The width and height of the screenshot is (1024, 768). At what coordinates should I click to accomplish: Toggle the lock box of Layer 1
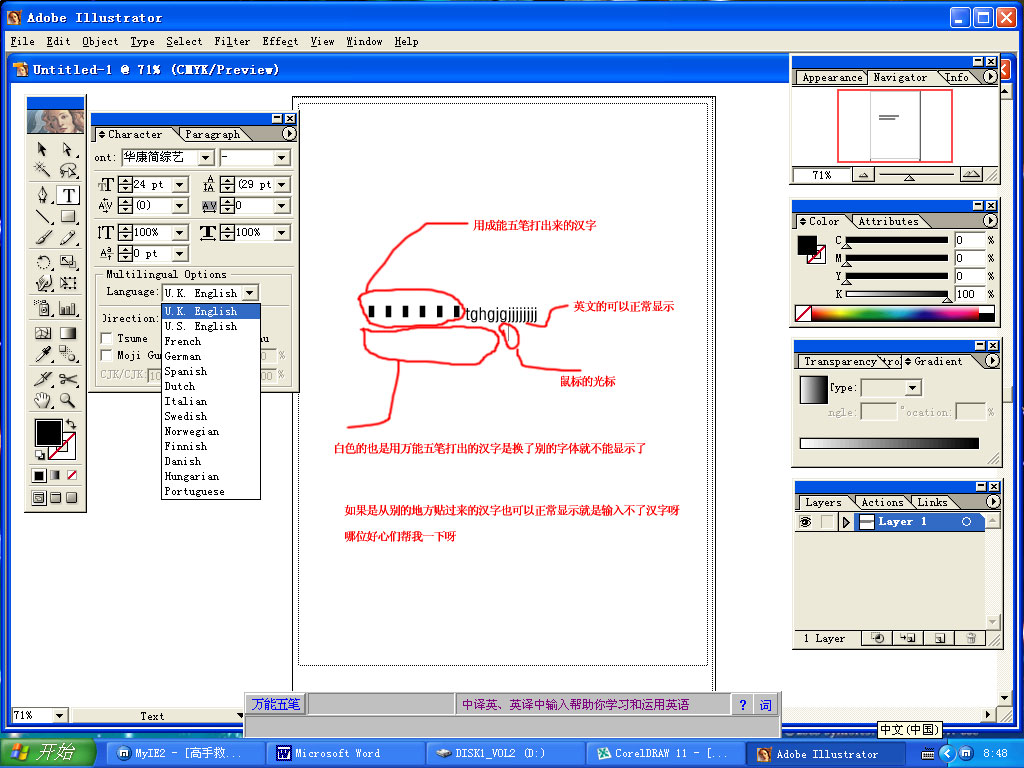coord(827,522)
